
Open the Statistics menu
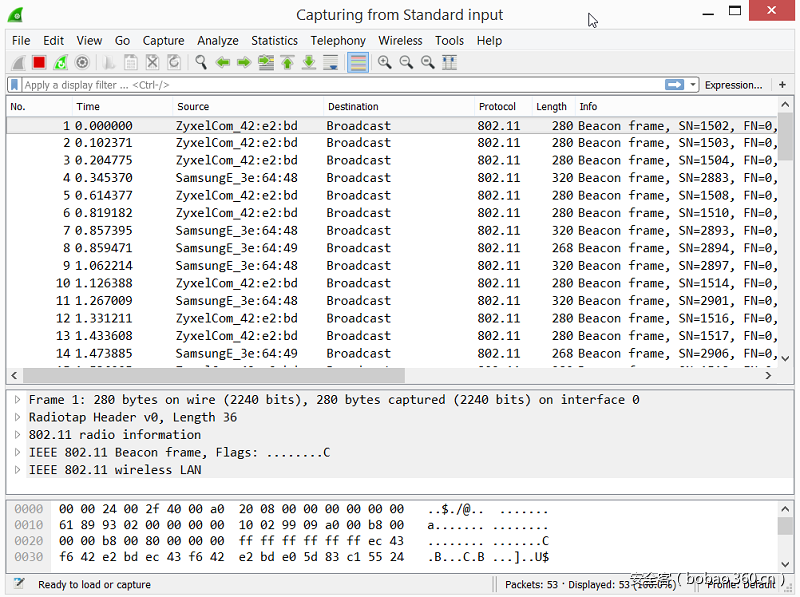click(274, 41)
